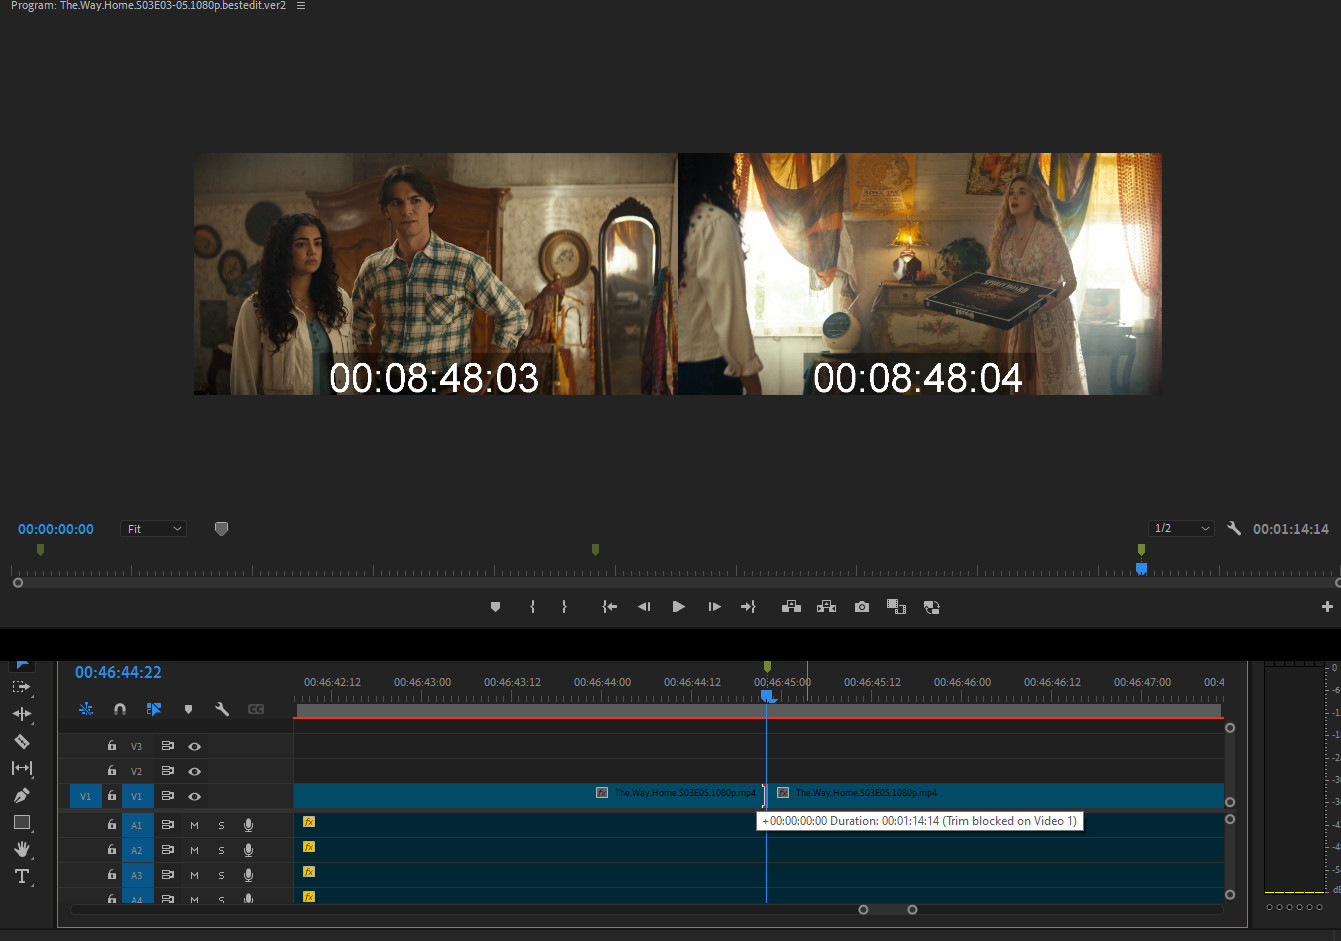
Task: Open Program Monitor settings wrench
Action: 1234,528
